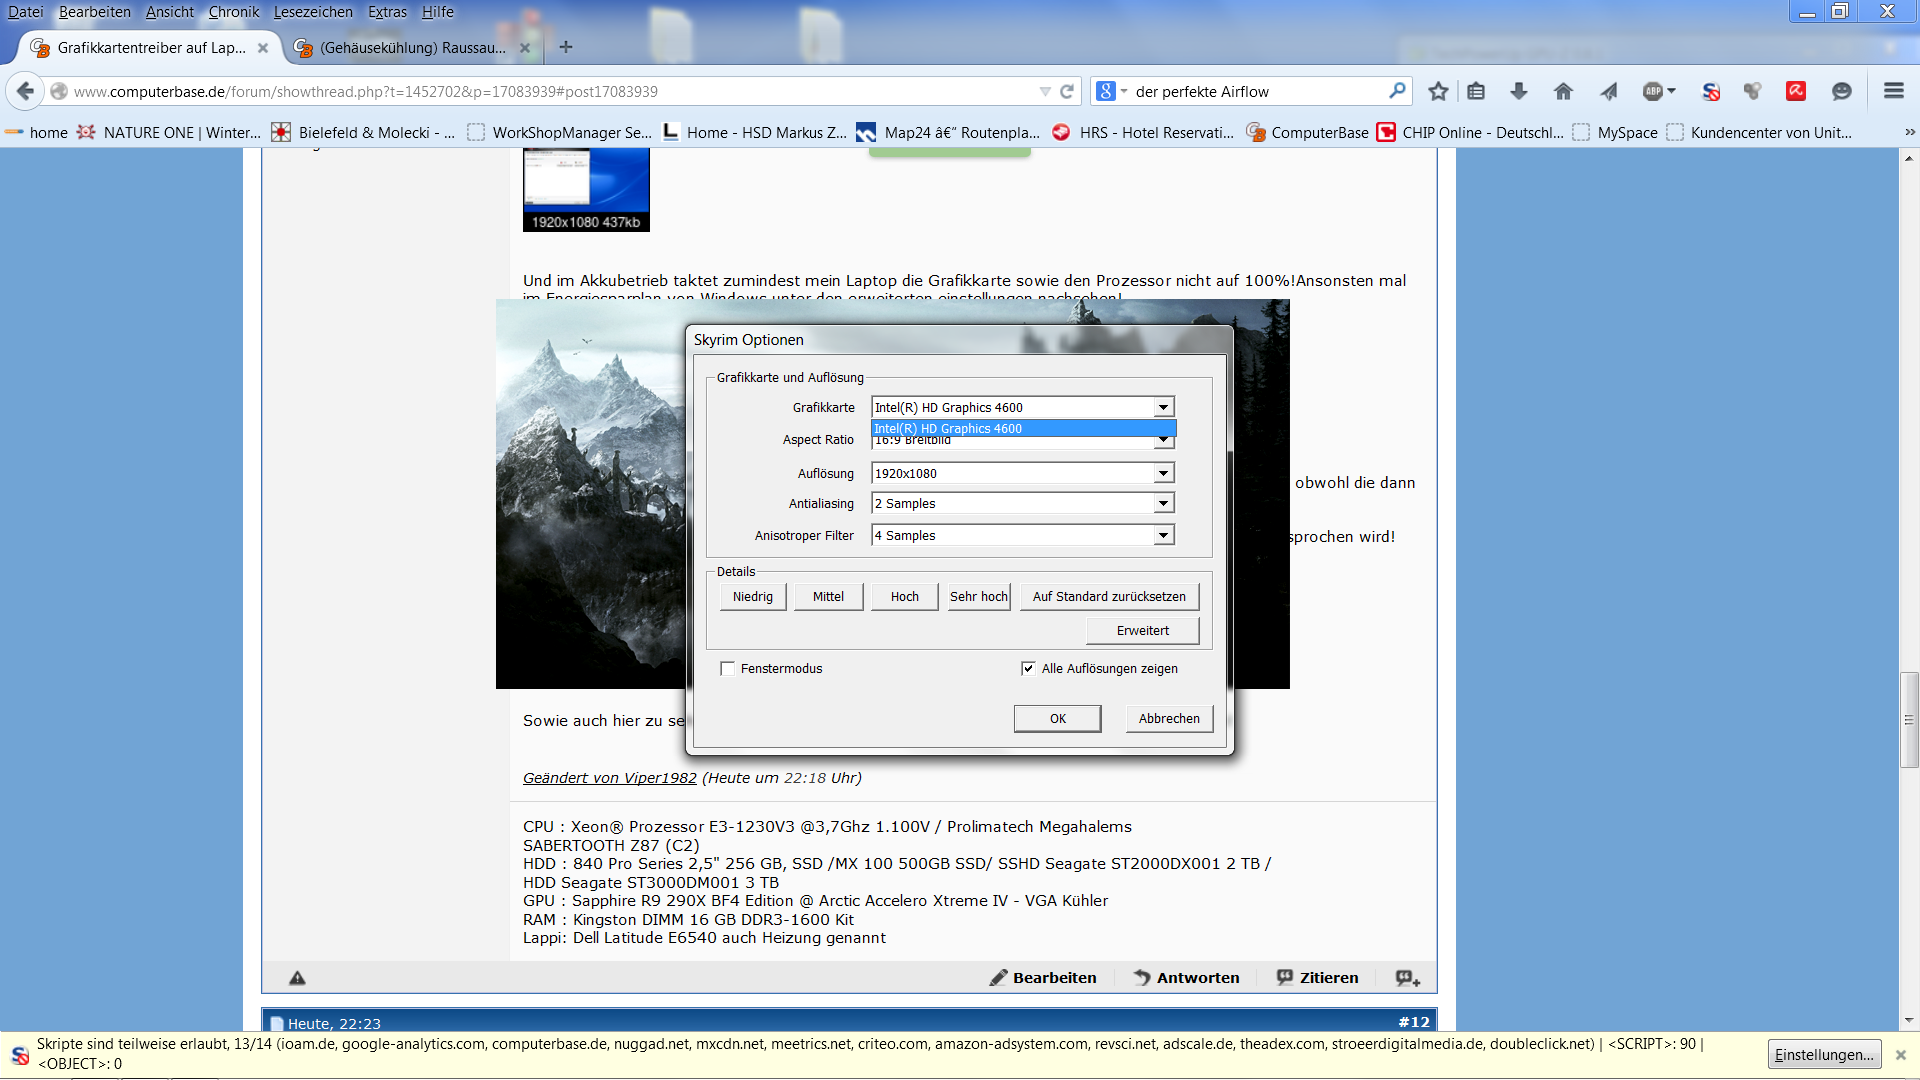Click the Adblock Plus icon
The image size is (1920, 1080).
click(1654, 91)
